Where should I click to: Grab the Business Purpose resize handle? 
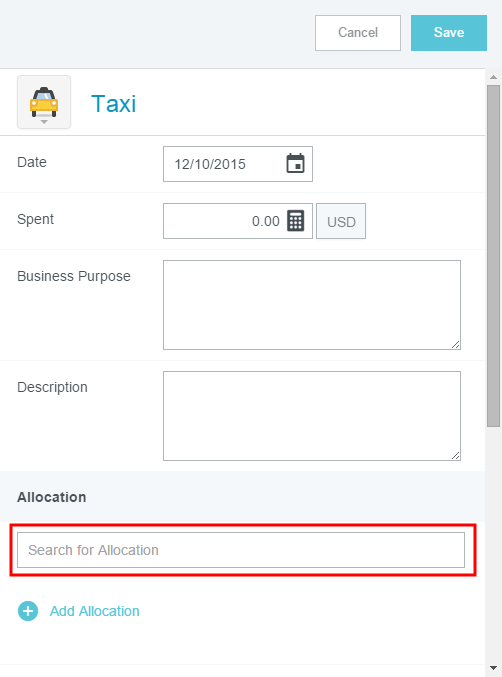click(455, 344)
